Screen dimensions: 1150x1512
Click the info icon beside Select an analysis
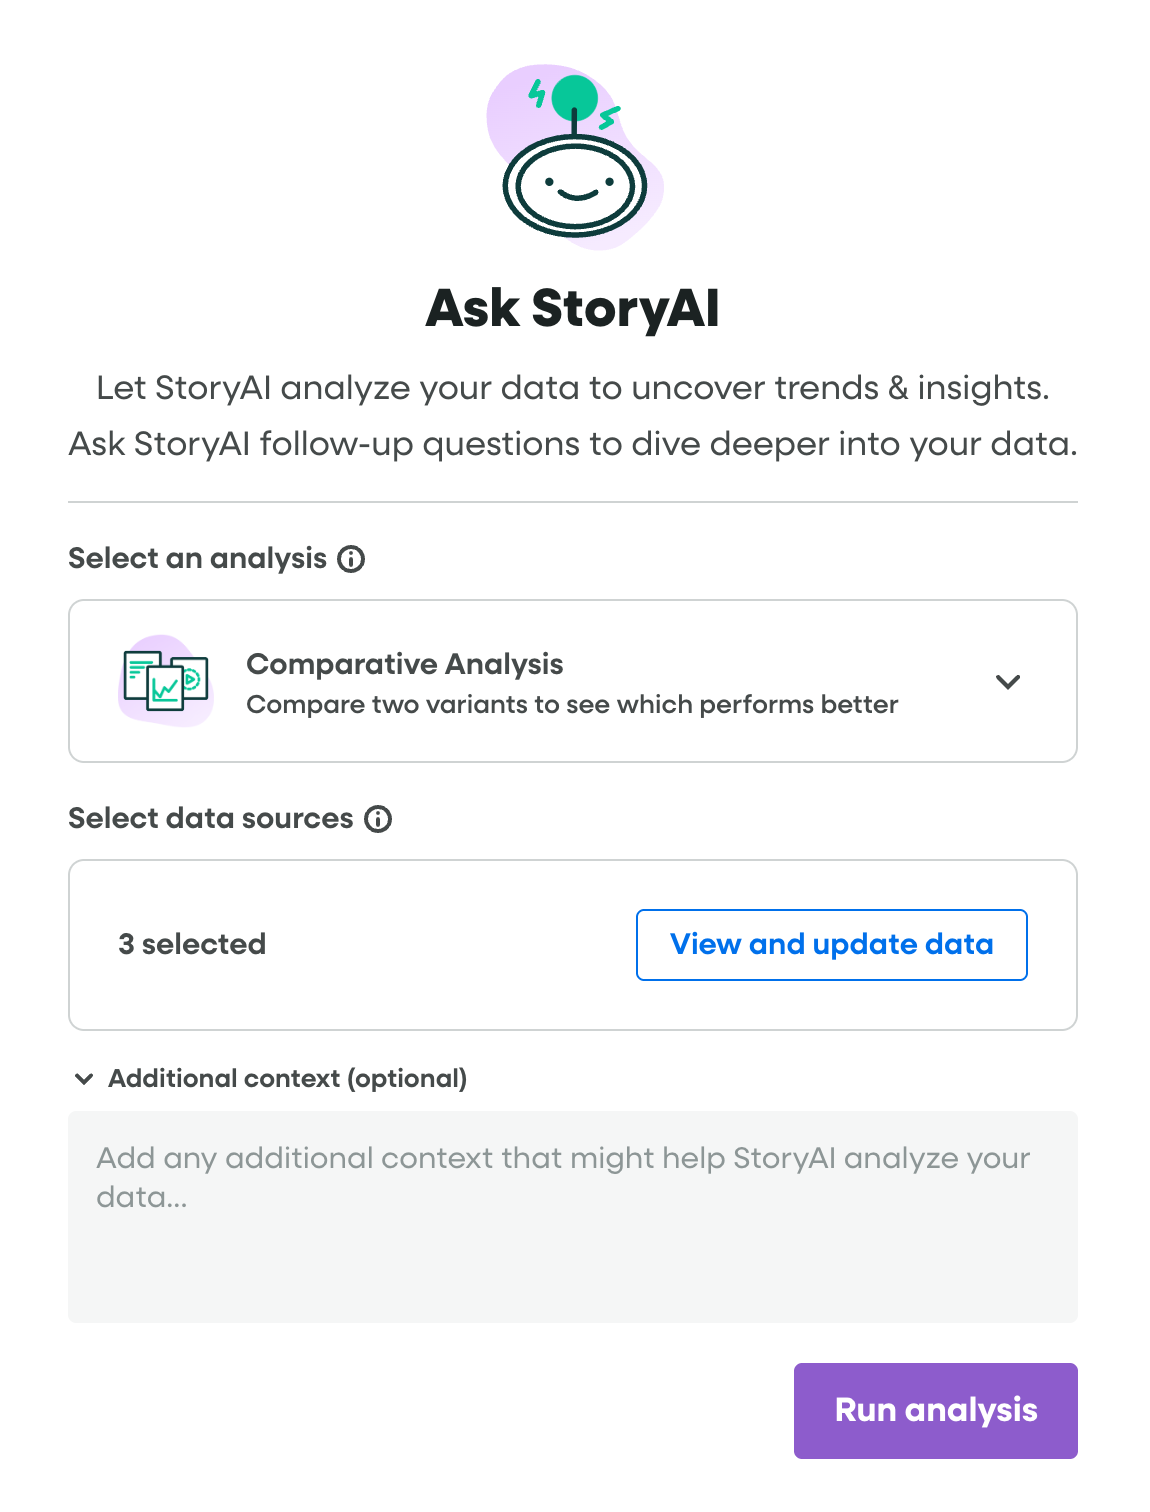tap(351, 559)
